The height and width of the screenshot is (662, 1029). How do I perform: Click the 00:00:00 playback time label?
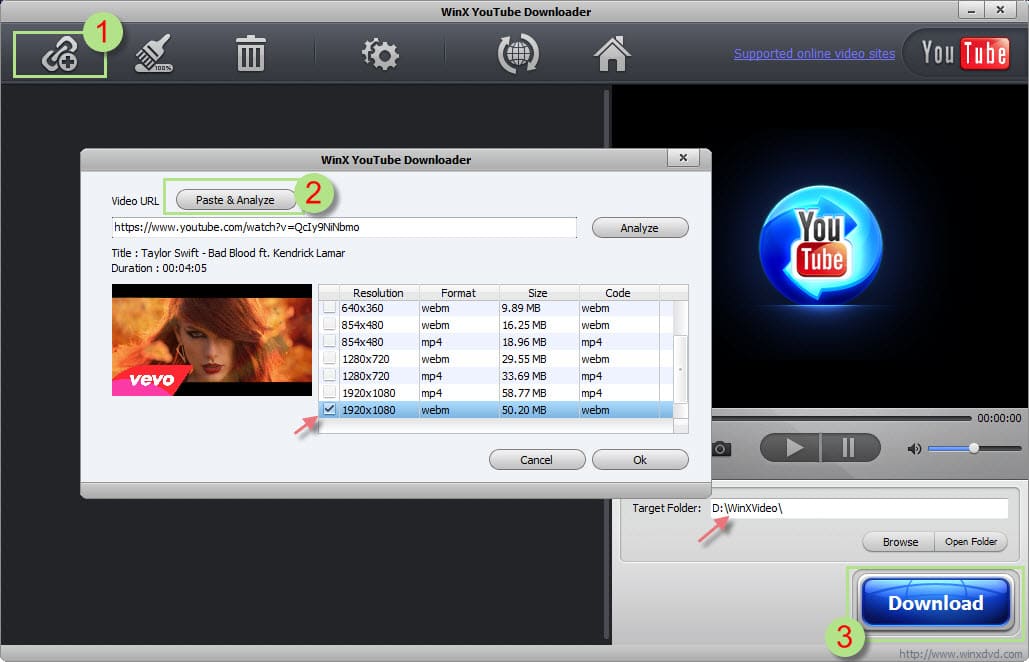(999, 418)
